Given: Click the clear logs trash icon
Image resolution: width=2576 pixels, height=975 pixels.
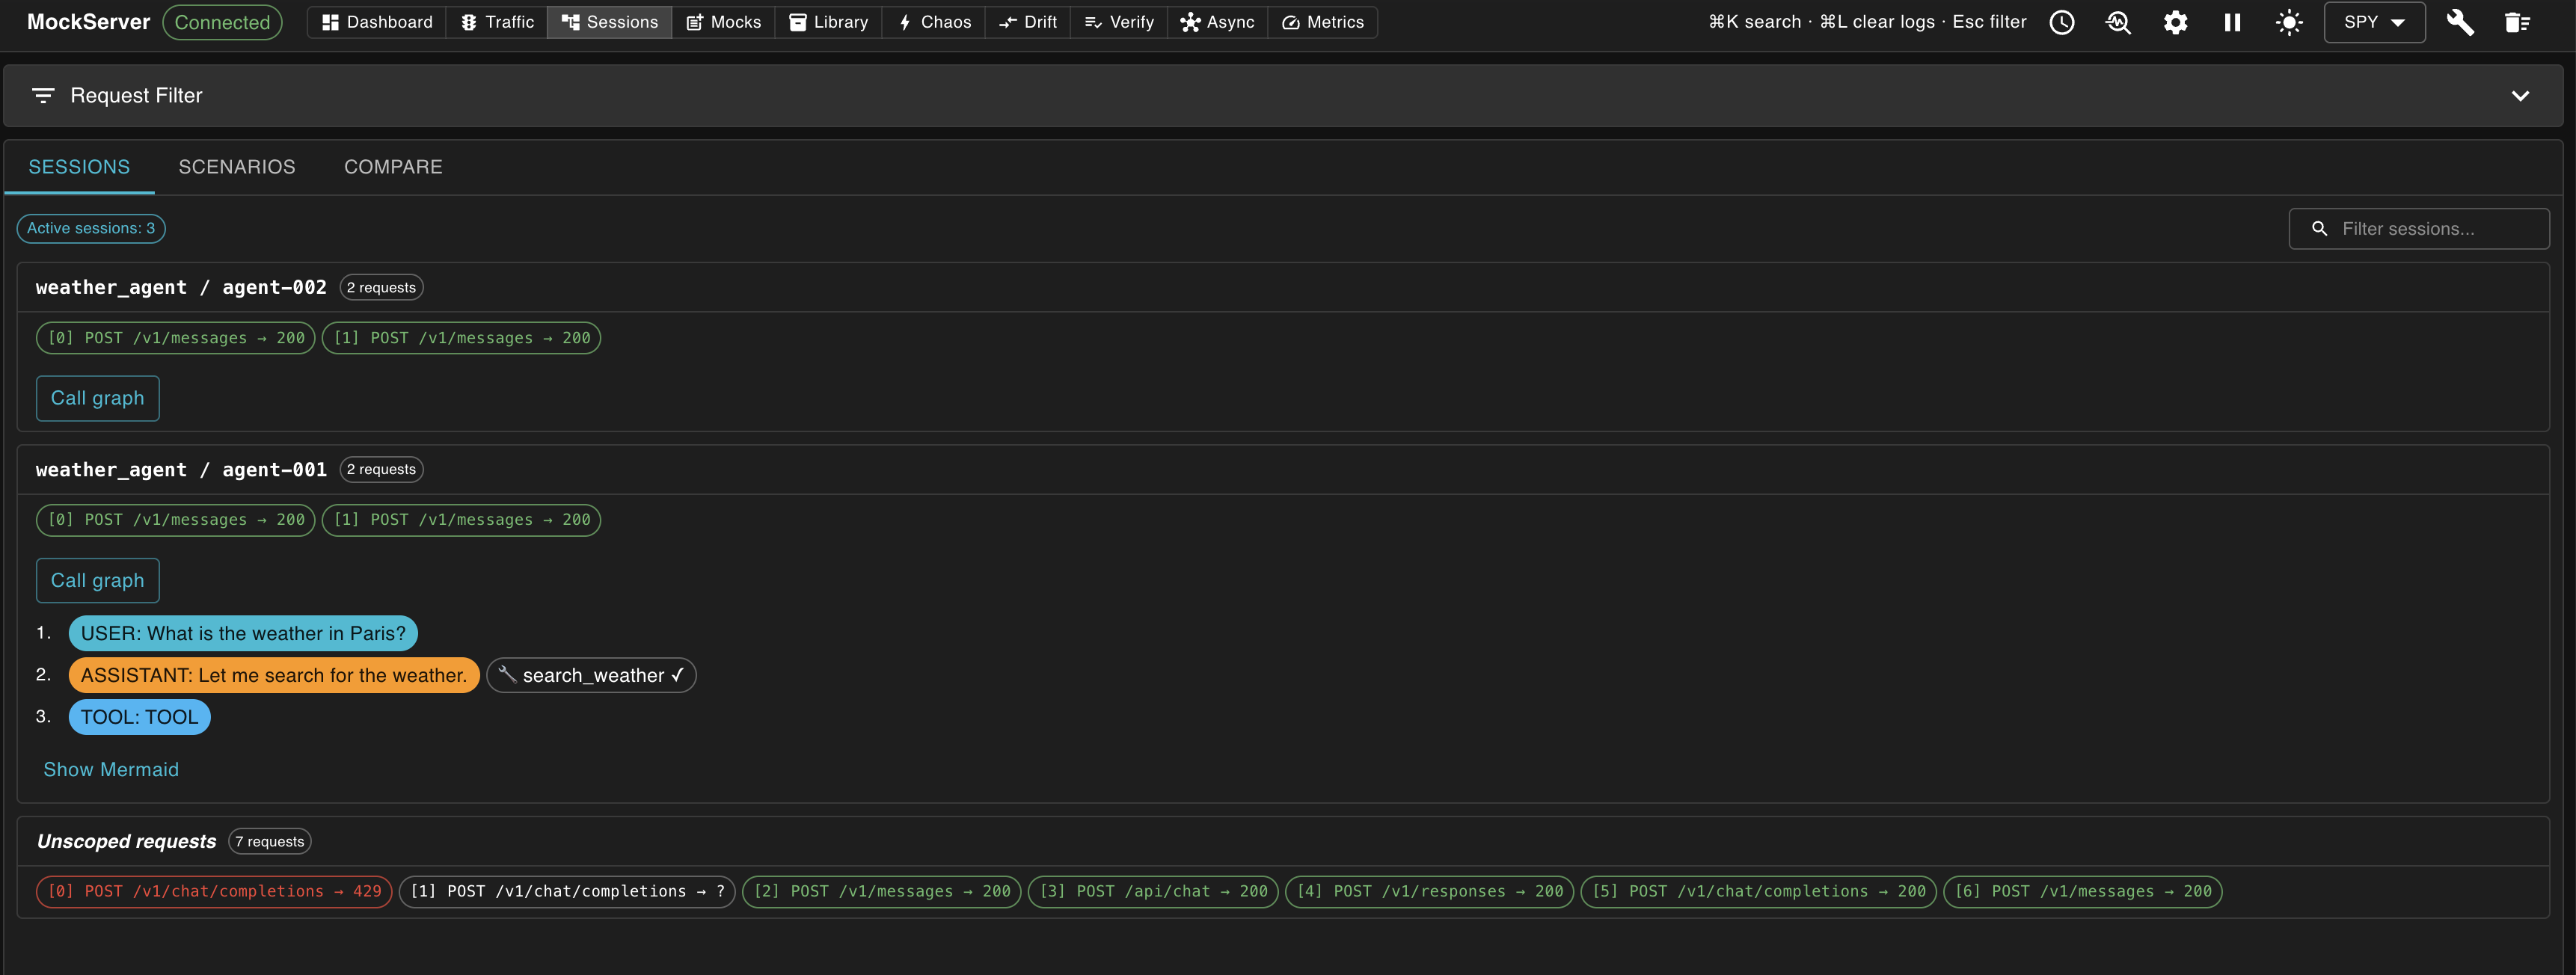Looking at the screenshot, I should pos(2517,23).
